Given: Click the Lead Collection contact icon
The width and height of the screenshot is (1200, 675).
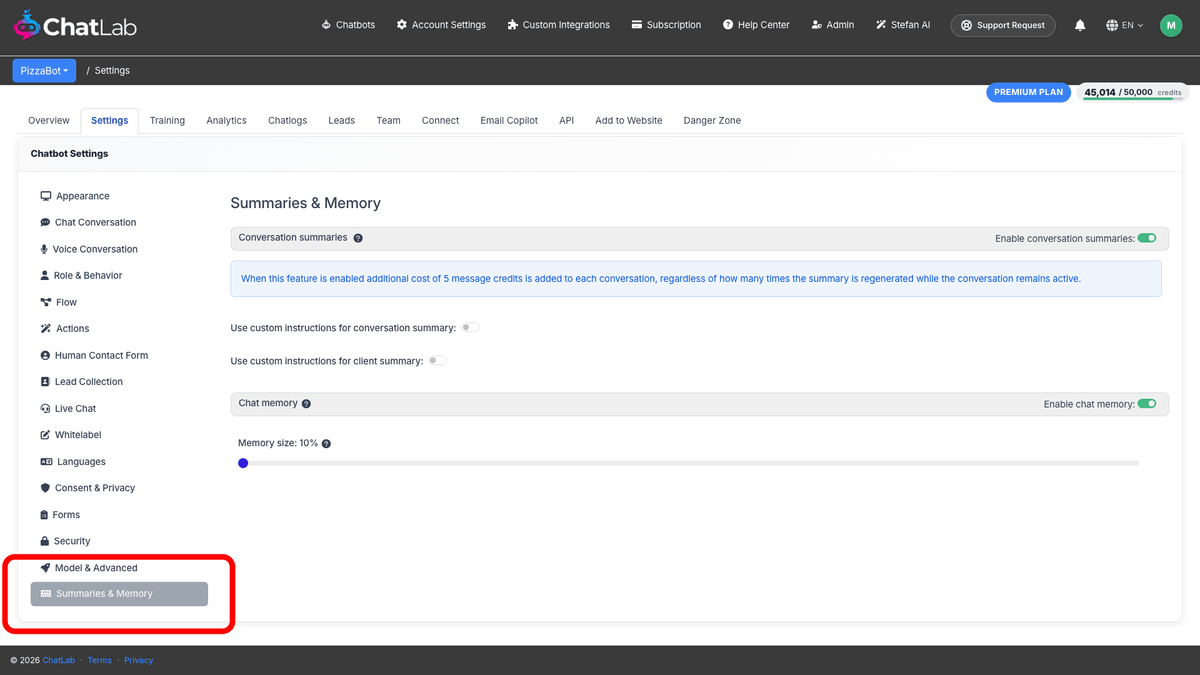Looking at the screenshot, I should [45, 382].
